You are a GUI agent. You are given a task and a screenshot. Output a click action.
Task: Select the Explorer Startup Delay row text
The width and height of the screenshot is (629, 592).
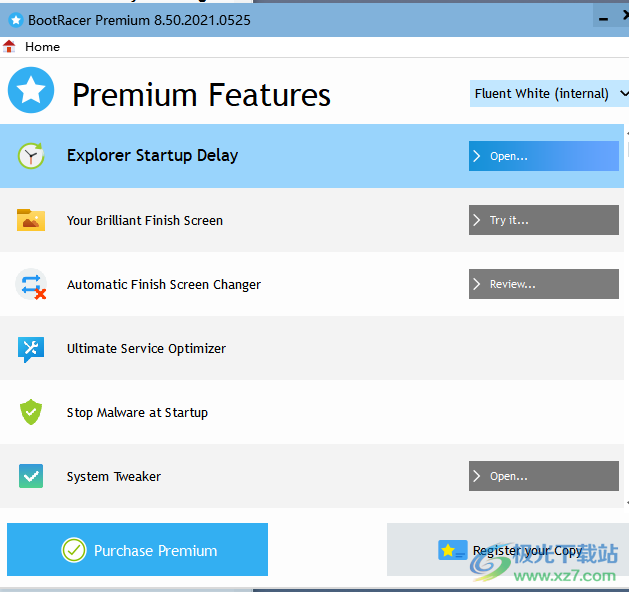pos(152,156)
